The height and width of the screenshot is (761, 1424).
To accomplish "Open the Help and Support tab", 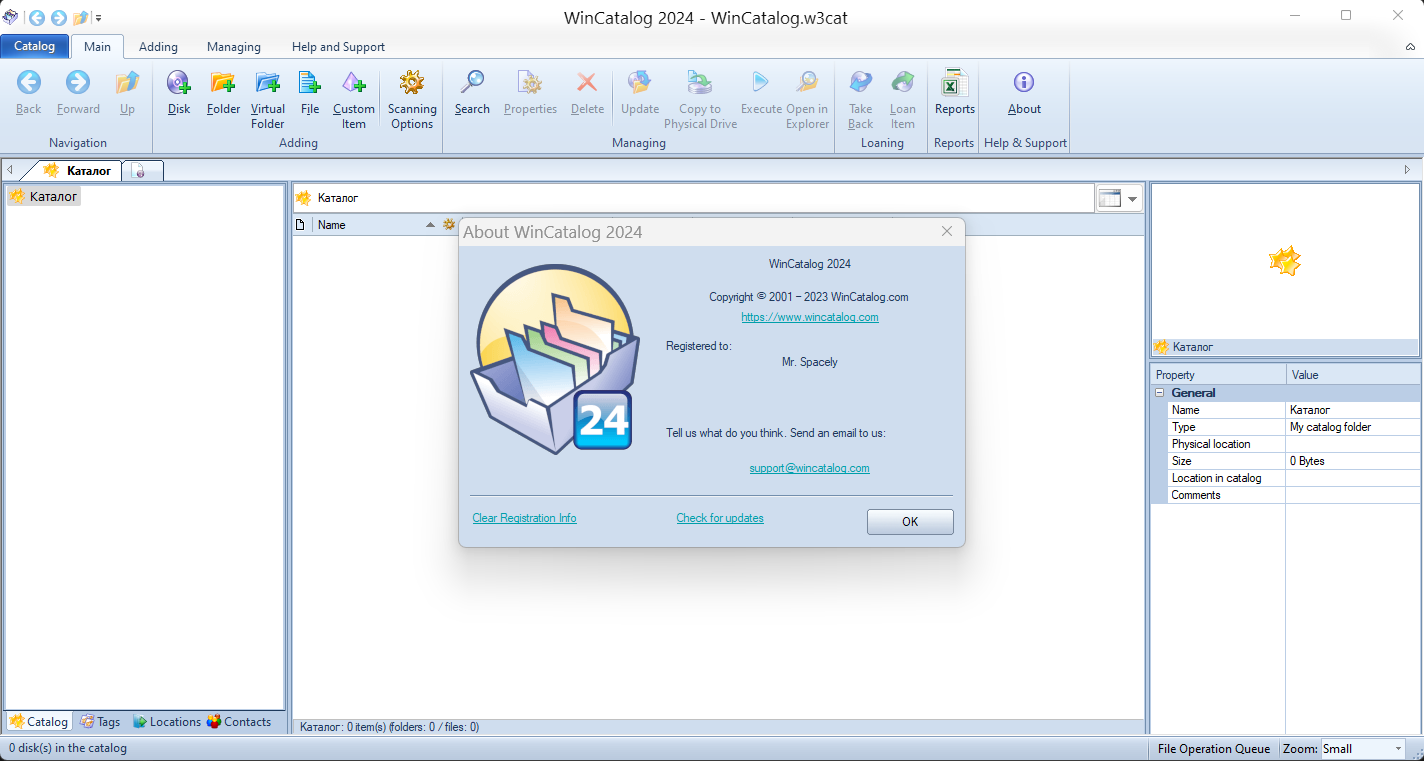I will (x=338, y=46).
